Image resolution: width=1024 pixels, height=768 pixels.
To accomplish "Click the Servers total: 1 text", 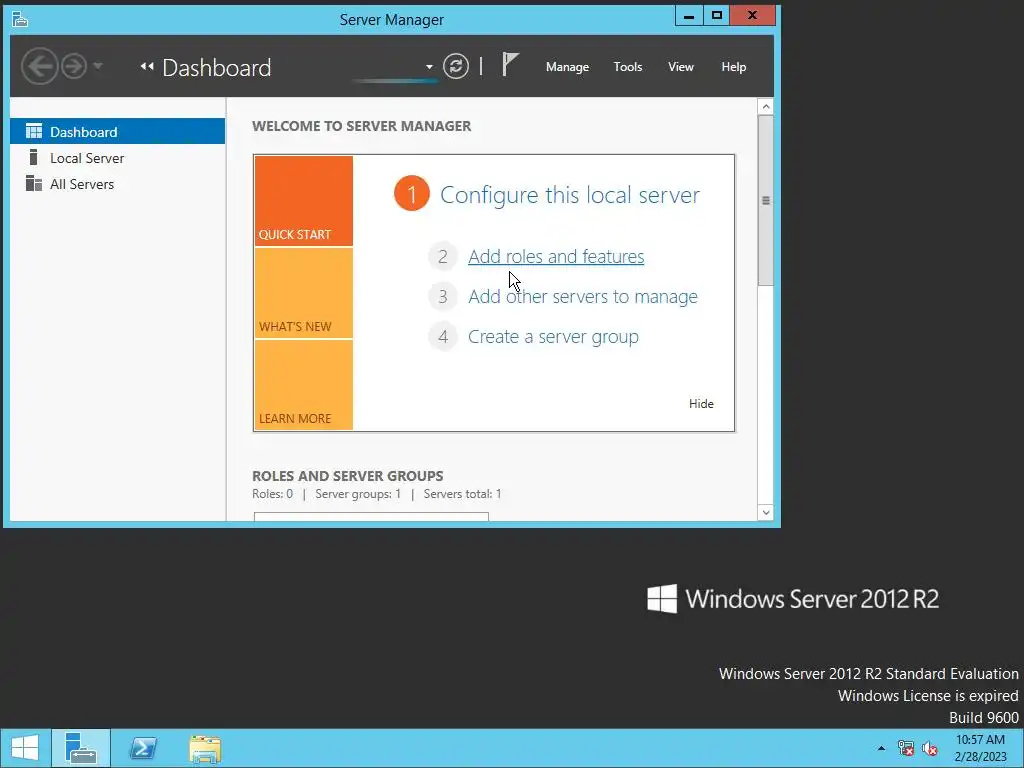I will [462, 494].
